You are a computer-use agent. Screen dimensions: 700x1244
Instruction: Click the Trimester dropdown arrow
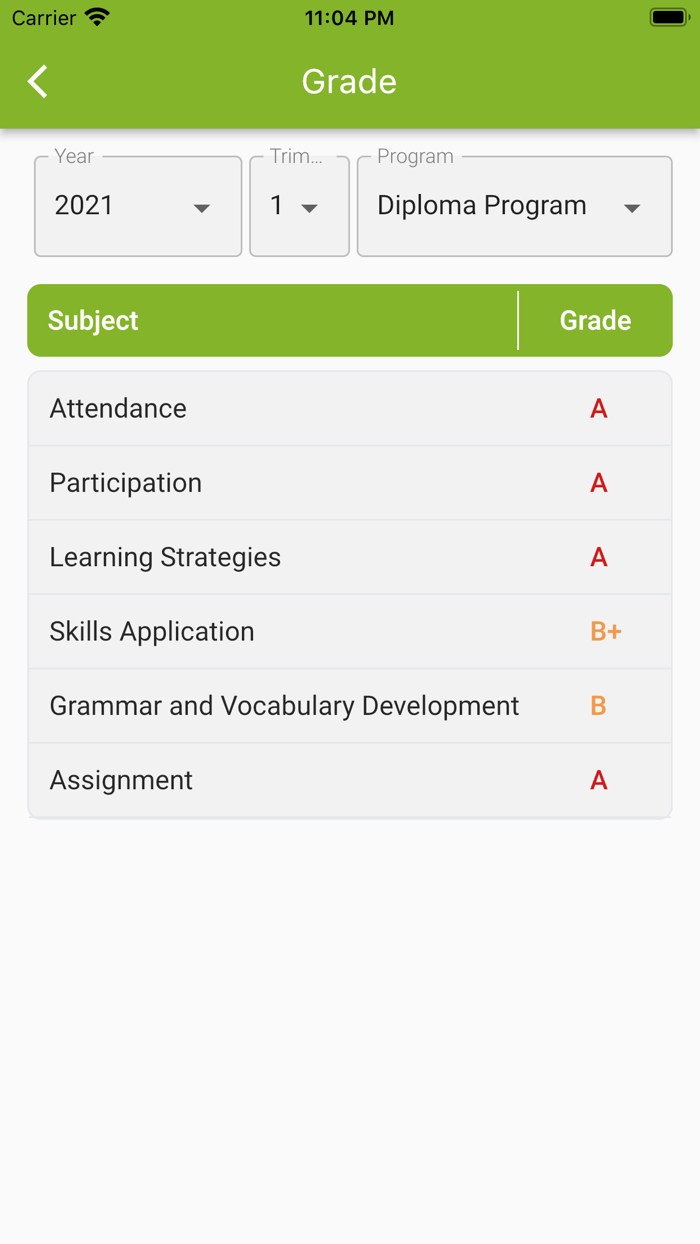310,208
